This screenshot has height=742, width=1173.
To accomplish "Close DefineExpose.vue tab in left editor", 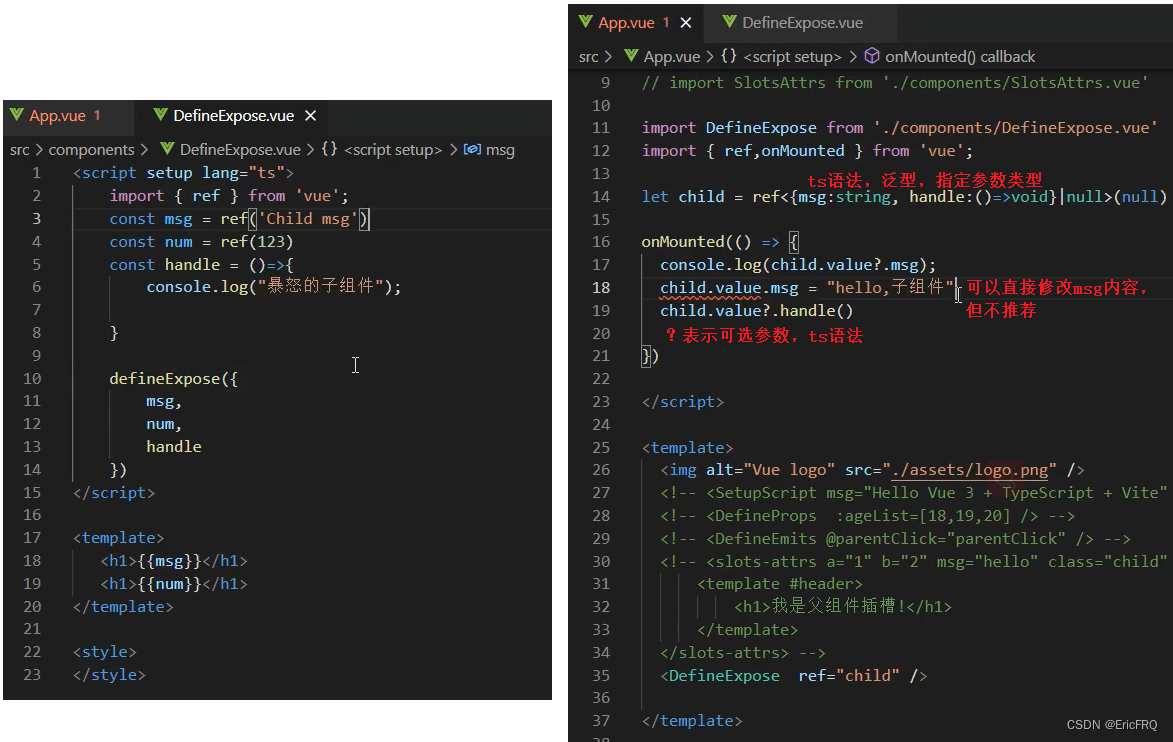I will click(x=310, y=116).
